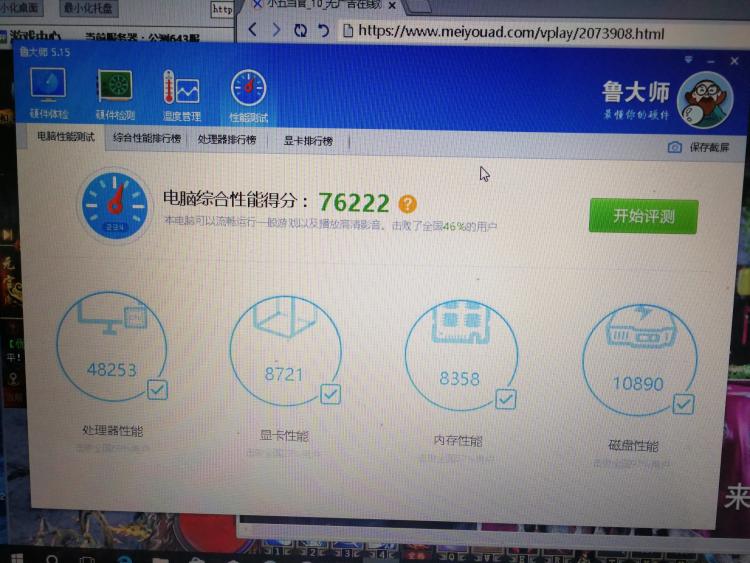Switch to the 处理器排行榜 tab

(x=227, y=140)
